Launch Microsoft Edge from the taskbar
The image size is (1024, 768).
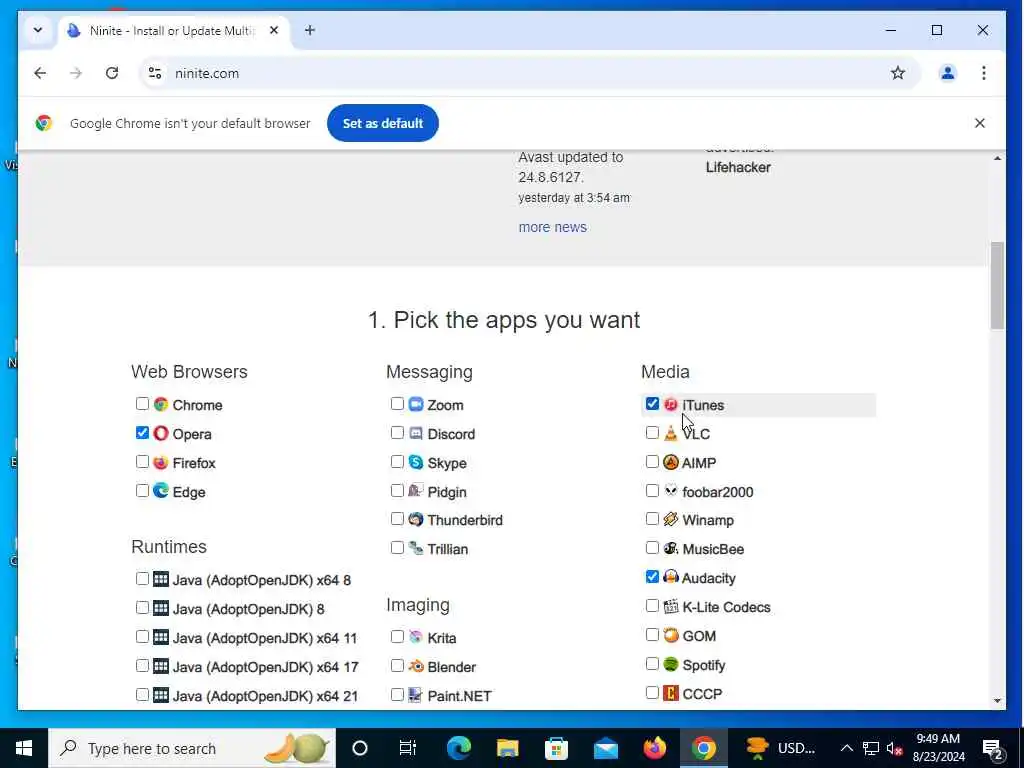pos(458,748)
